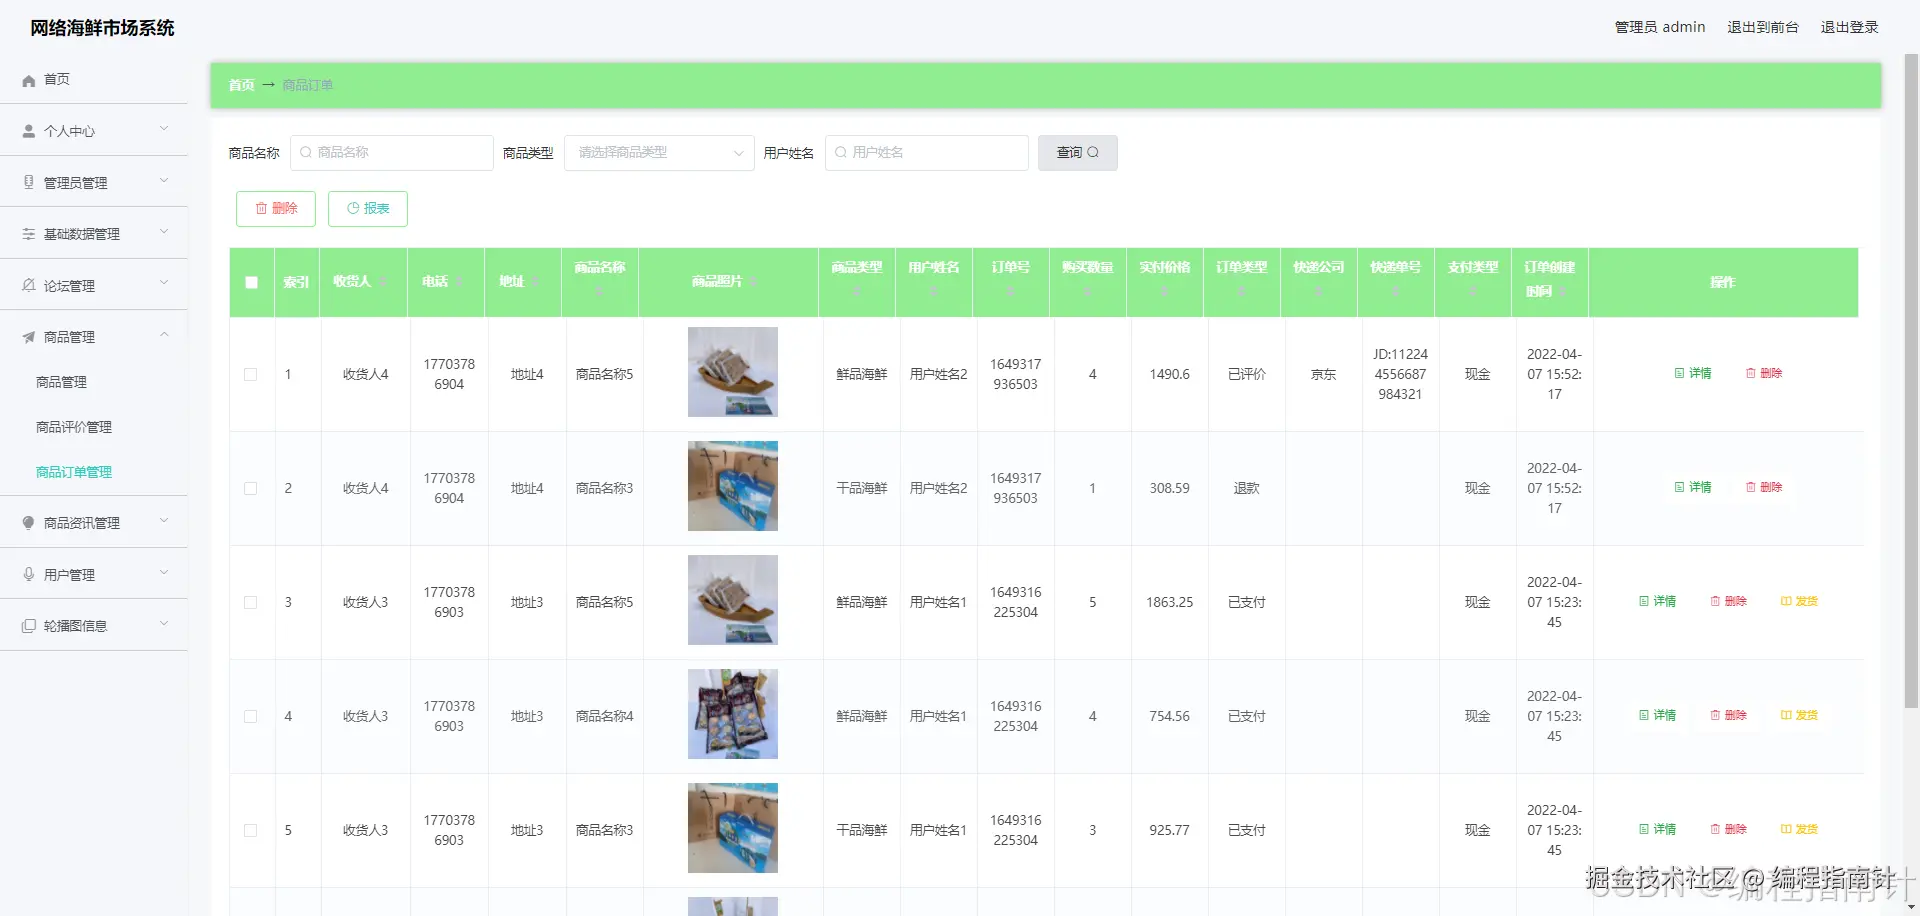Click the sort arrows on 地址 column
1920x916 pixels.
535,282
